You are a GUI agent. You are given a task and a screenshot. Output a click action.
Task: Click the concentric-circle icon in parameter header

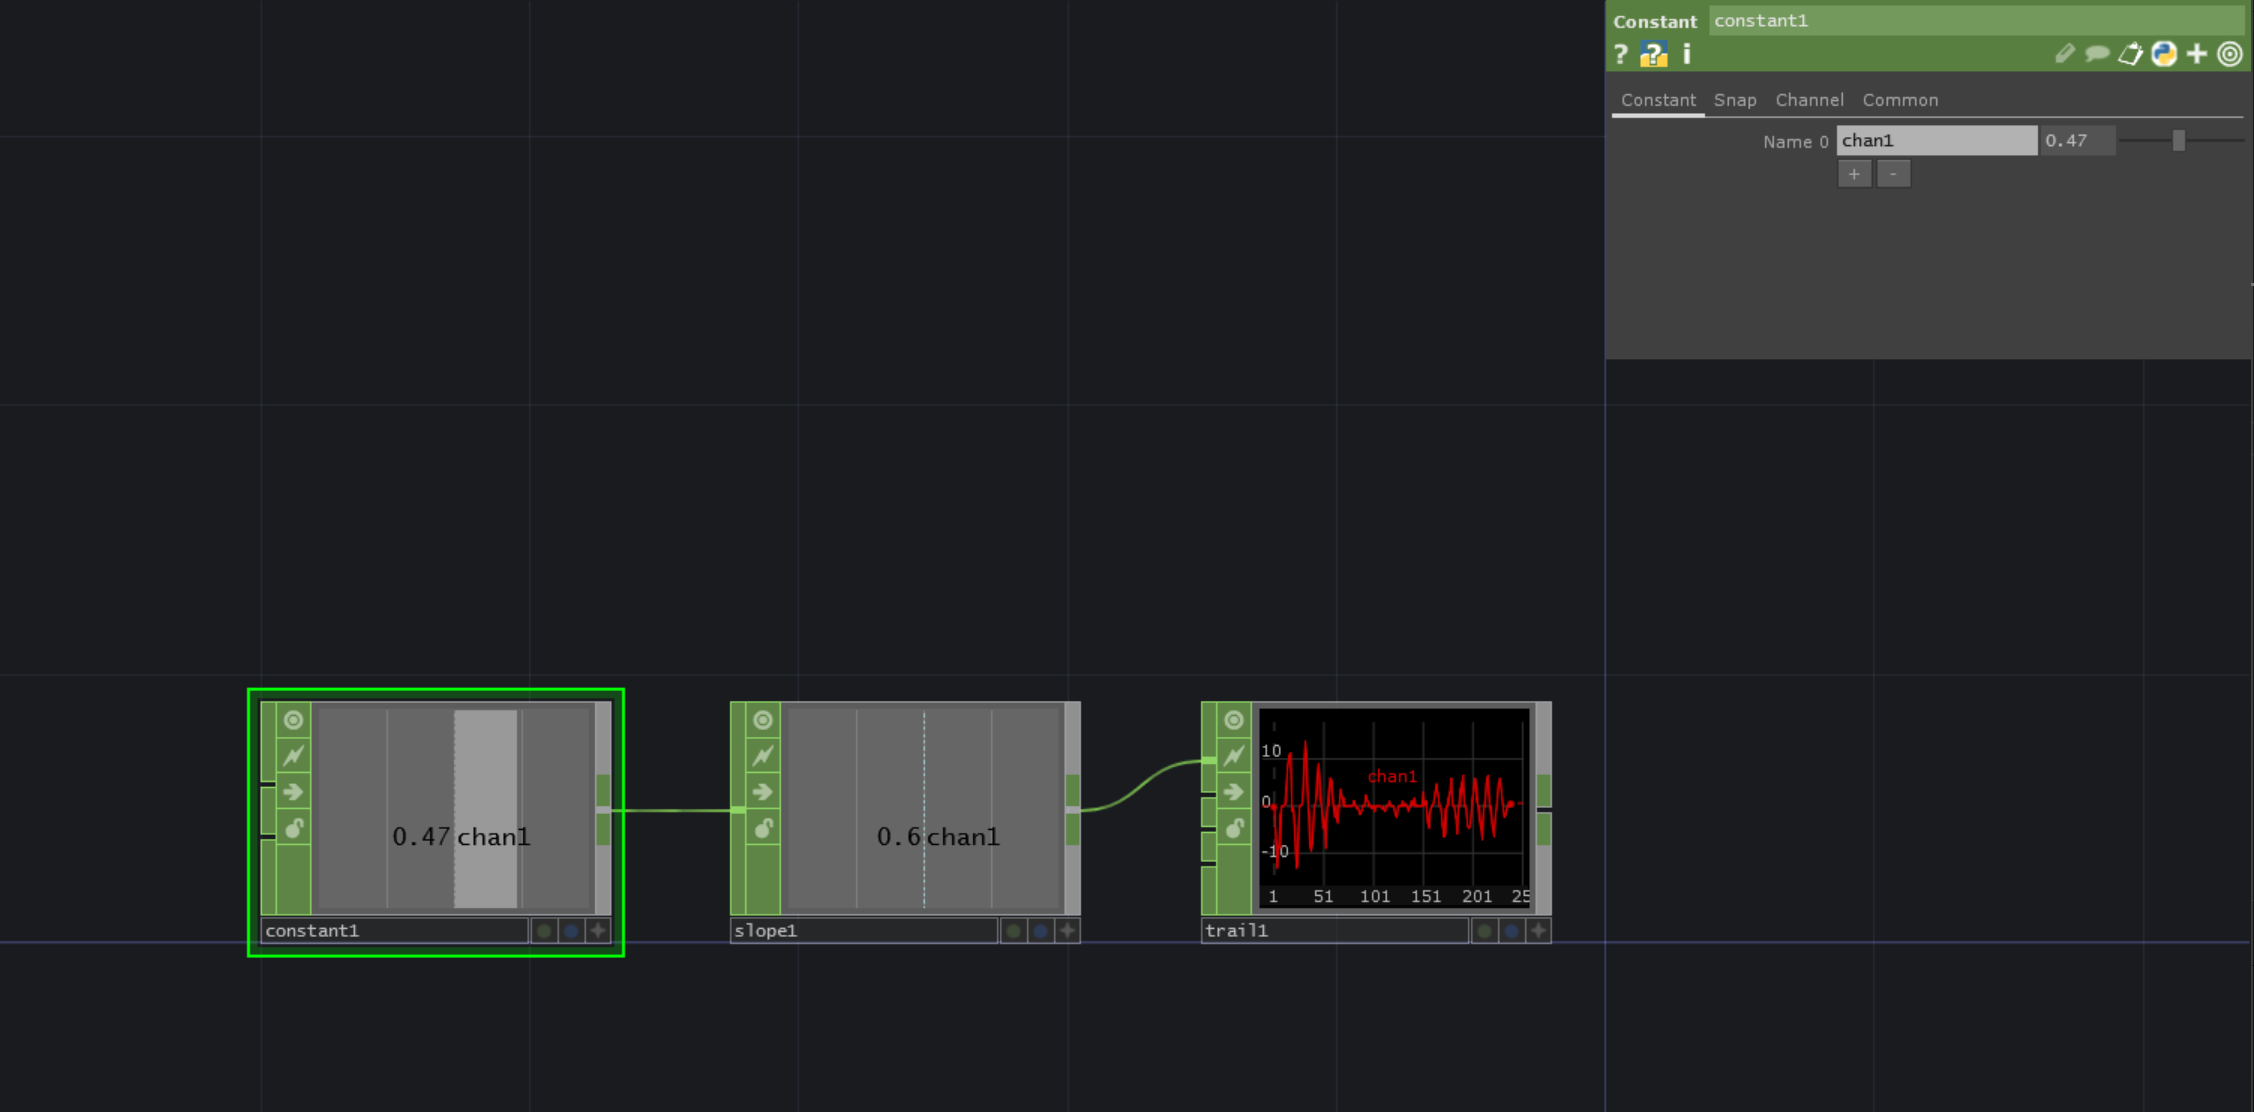2230,54
